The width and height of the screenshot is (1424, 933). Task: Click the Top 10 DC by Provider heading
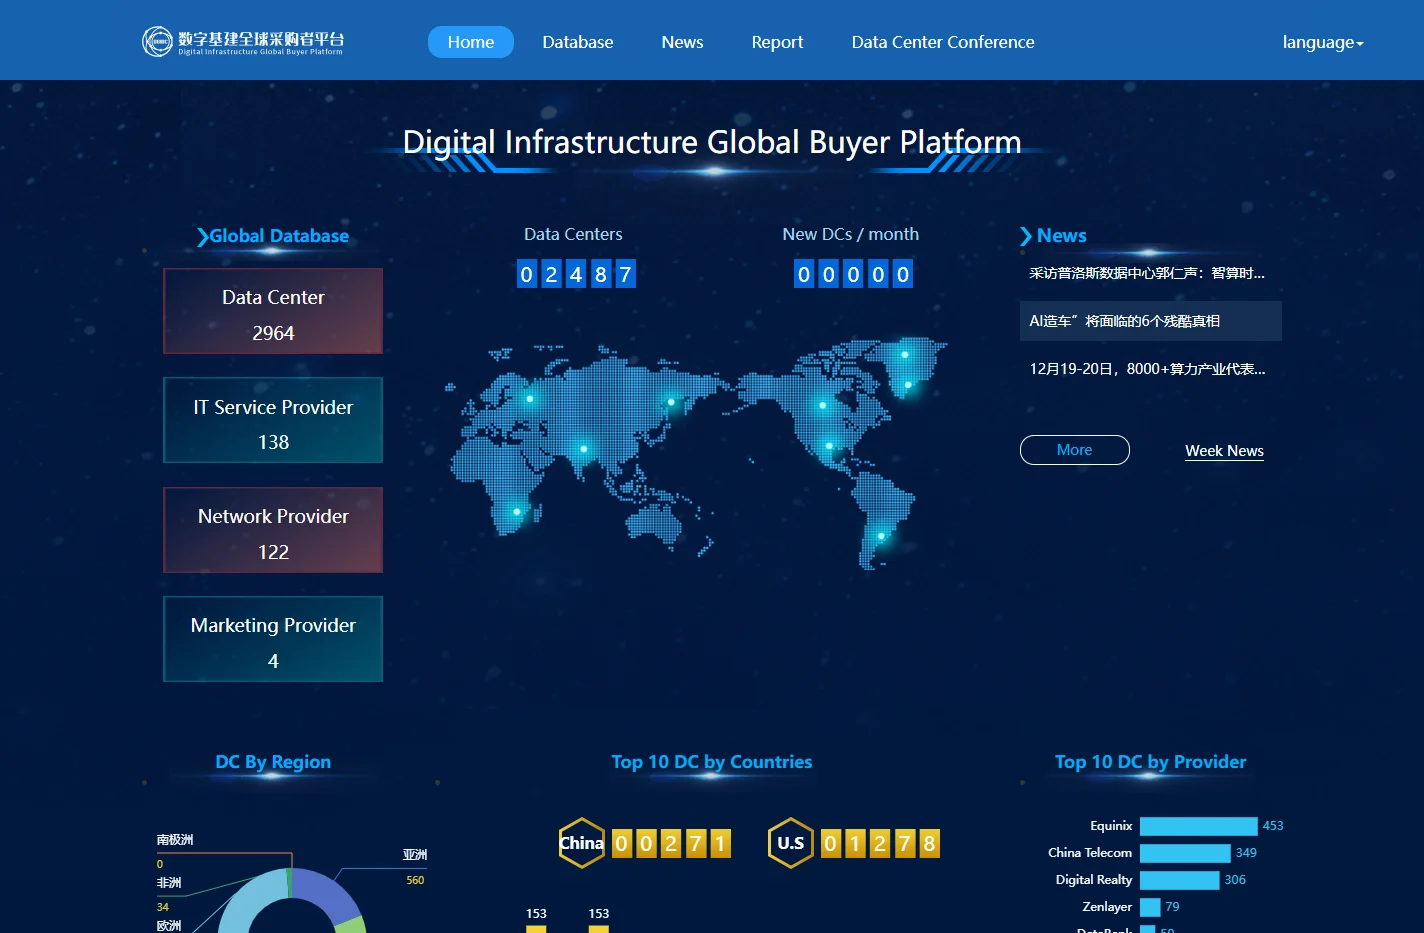click(1150, 762)
